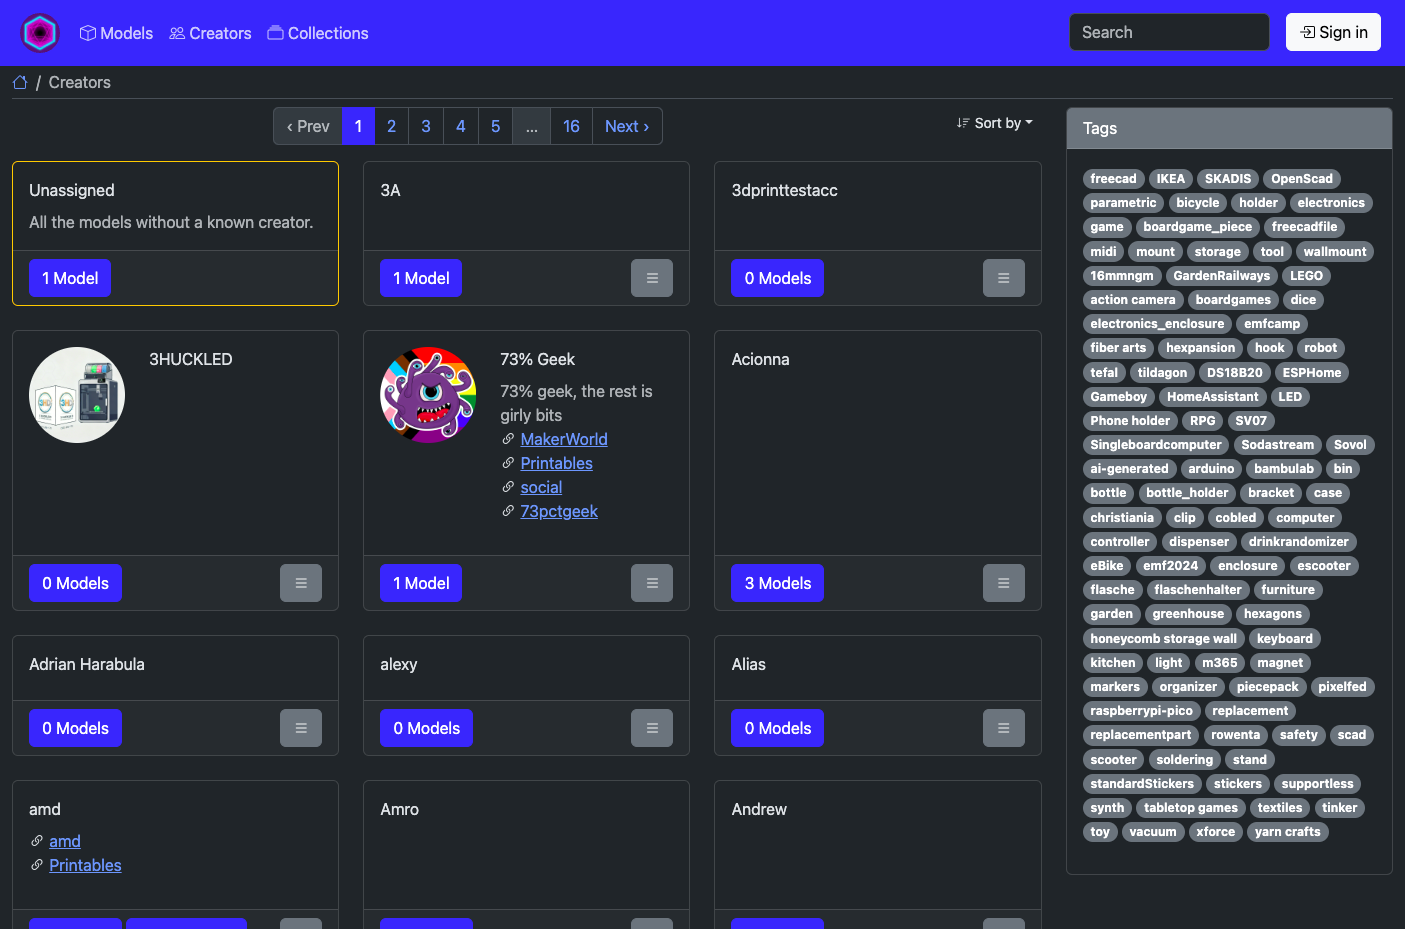Open the Collections nav item
Image resolution: width=1405 pixels, height=929 pixels.
click(318, 33)
